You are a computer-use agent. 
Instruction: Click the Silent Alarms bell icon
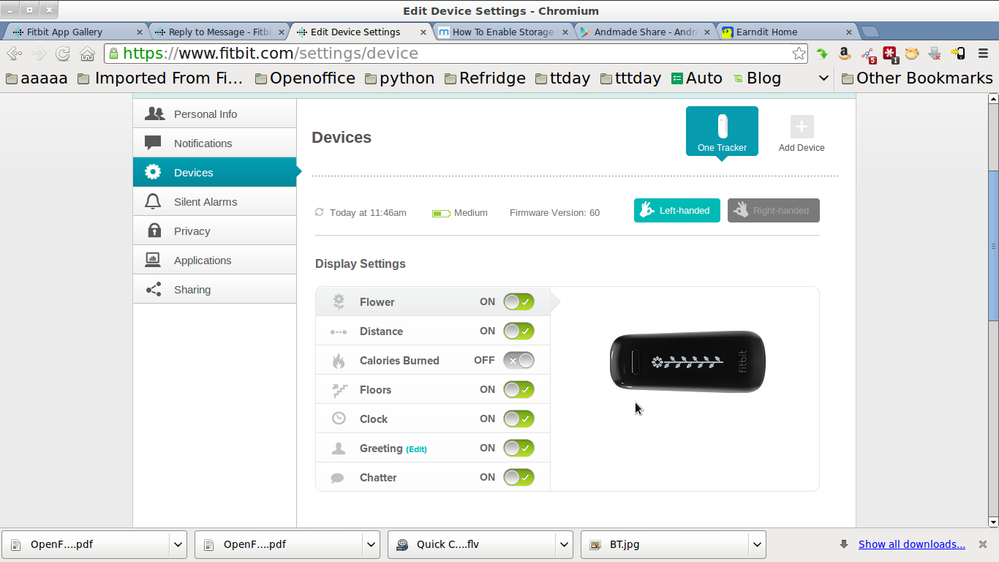[153, 201]
